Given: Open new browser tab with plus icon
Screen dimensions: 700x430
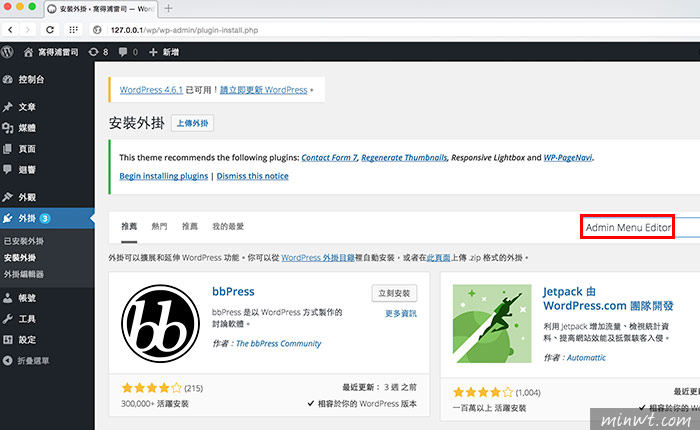Looking at the screenshot, I should [168, 8].
